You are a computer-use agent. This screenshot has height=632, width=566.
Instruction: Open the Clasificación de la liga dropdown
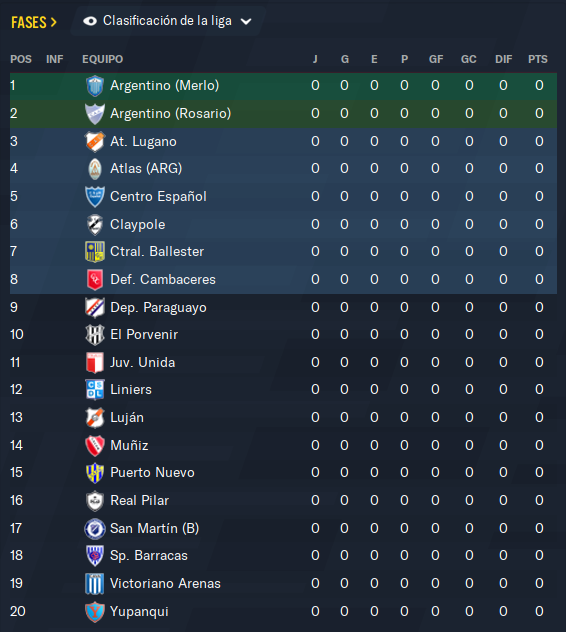[167, 21]
